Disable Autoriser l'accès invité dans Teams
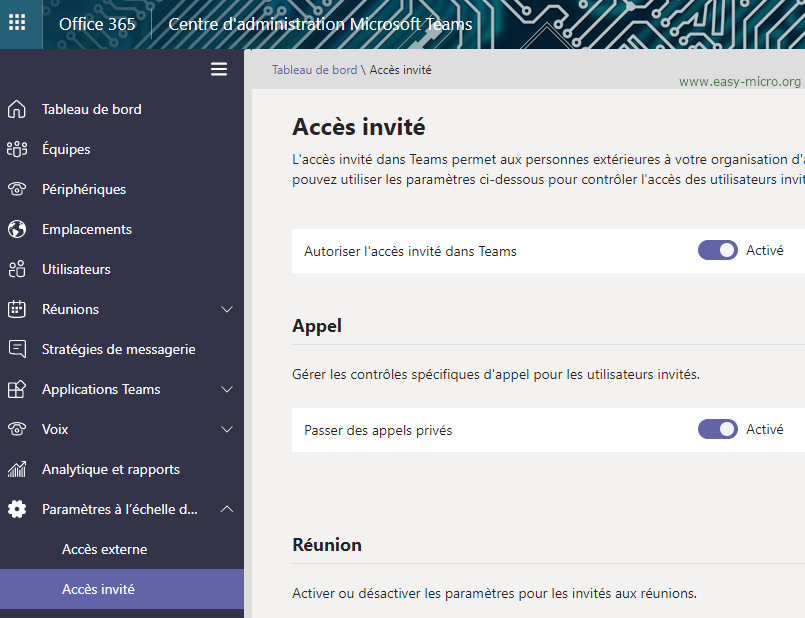Screen dimensions: 805x618 coord(717,250)
